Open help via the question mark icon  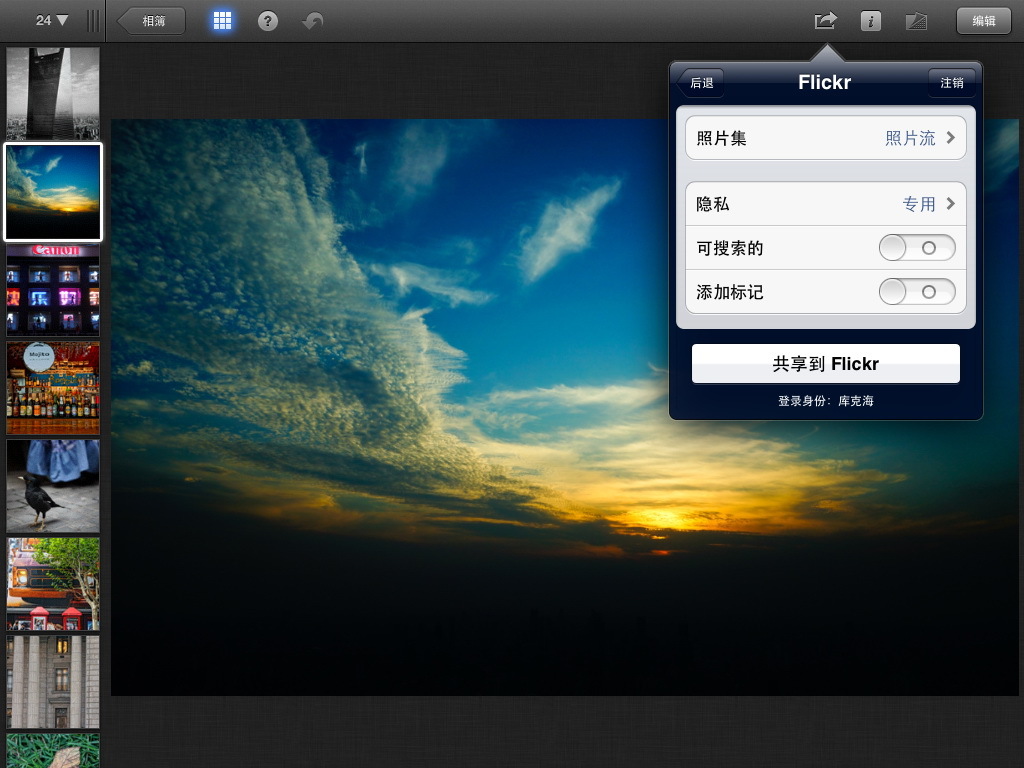point(266,20)
